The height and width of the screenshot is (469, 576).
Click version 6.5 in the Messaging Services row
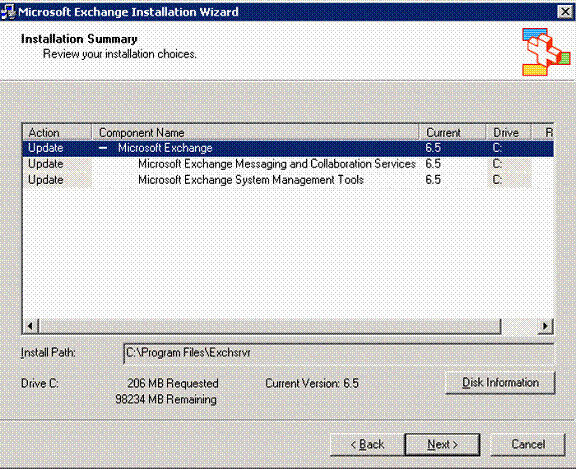click(433, 164)
